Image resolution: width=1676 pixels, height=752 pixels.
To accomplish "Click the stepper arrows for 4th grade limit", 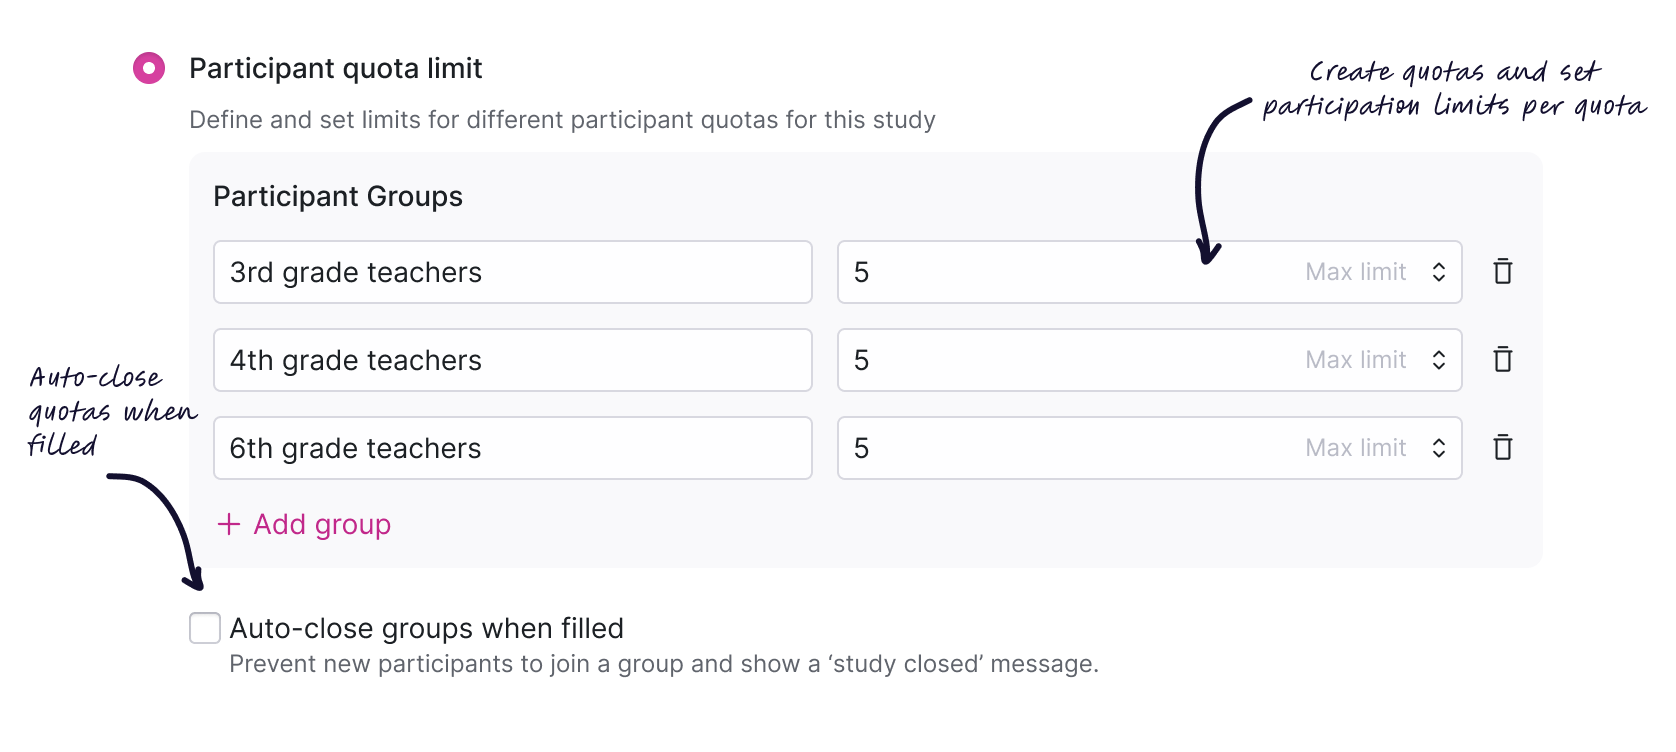I will (1440, 359).
